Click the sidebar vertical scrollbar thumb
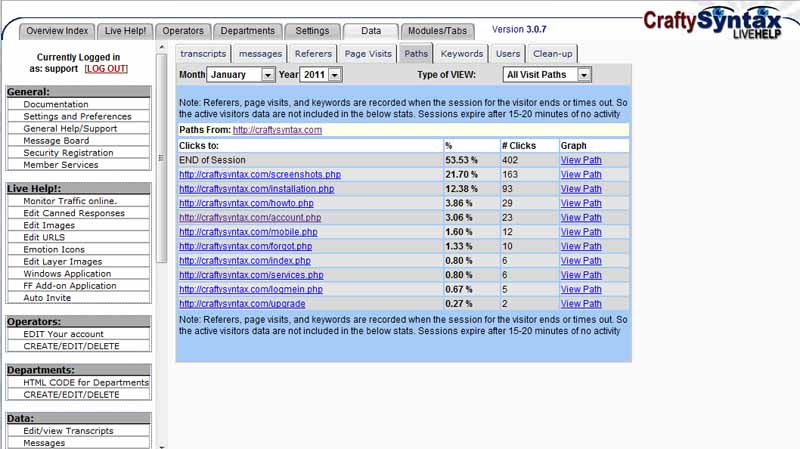The height and width of the screenshot is (449, 800). tap(162, 158)
